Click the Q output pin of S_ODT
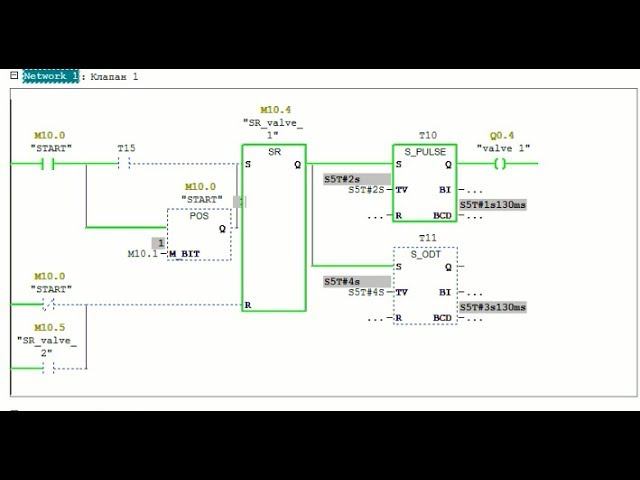Screen dimensions: 640x480 [x=448, y=267]
